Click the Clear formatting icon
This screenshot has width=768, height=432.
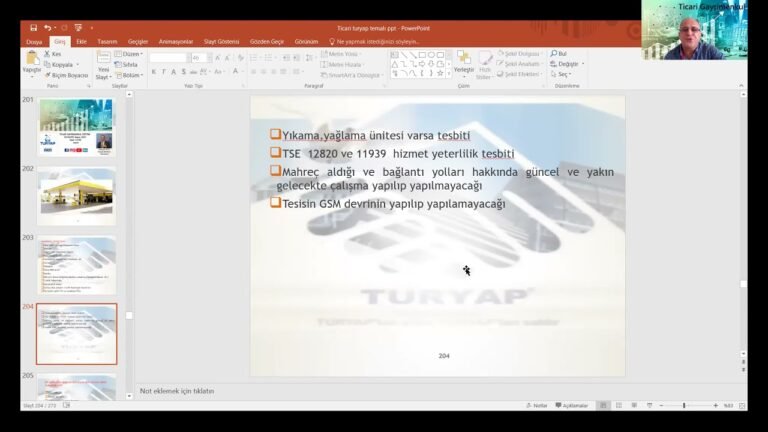(240, 58)
